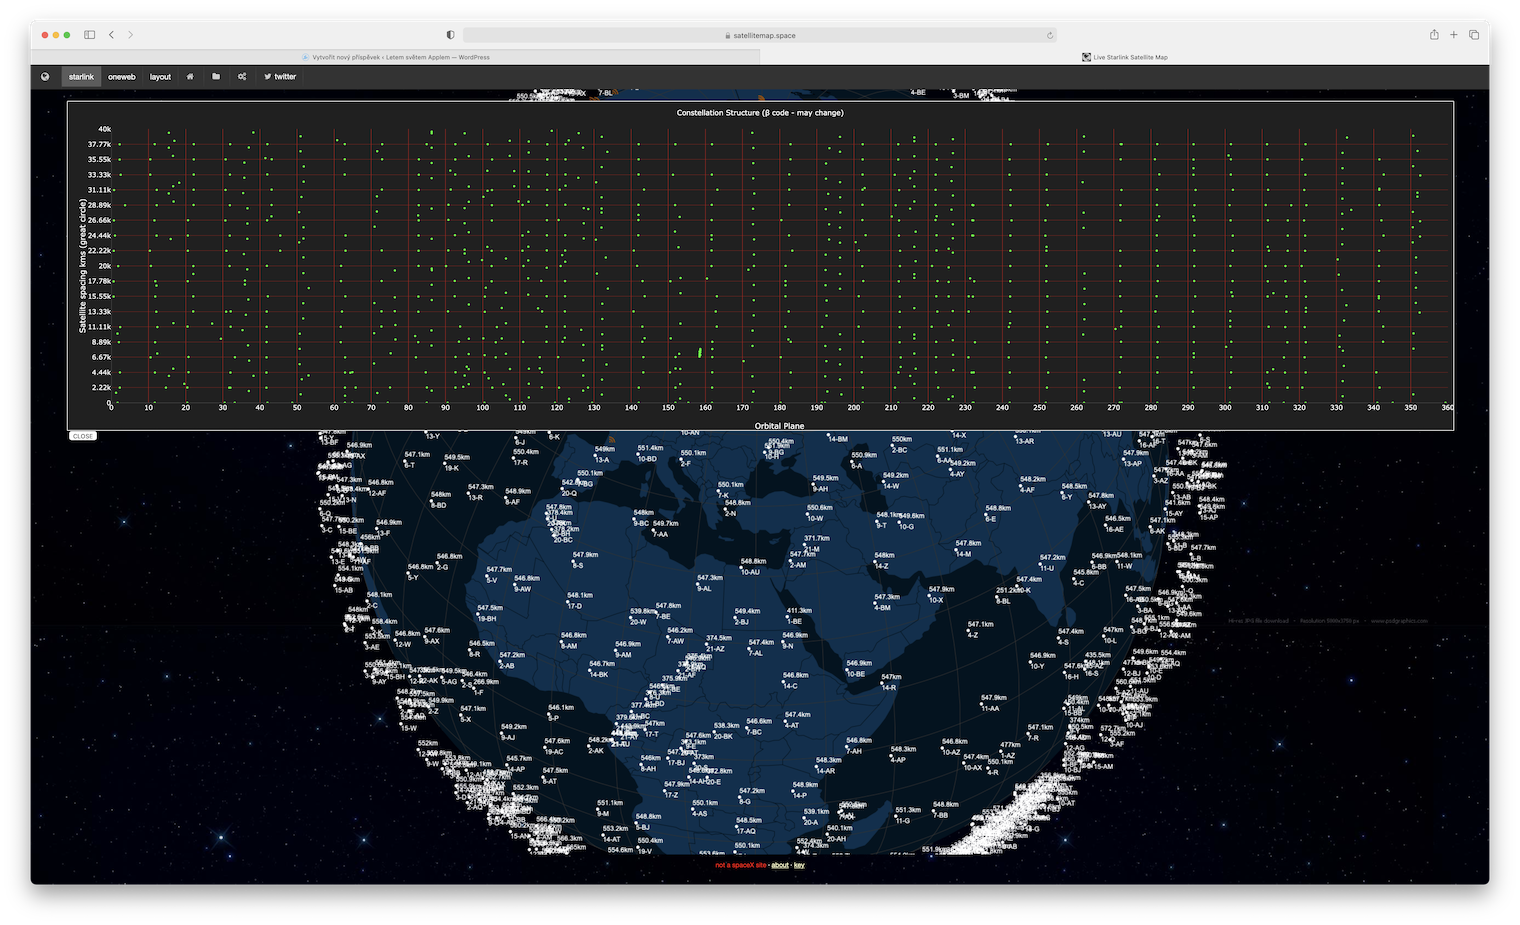This screenshot has height=925, width=1520.
Task: Click the 270 orbital plane tick label
Action: click(x=1113, y=408)
